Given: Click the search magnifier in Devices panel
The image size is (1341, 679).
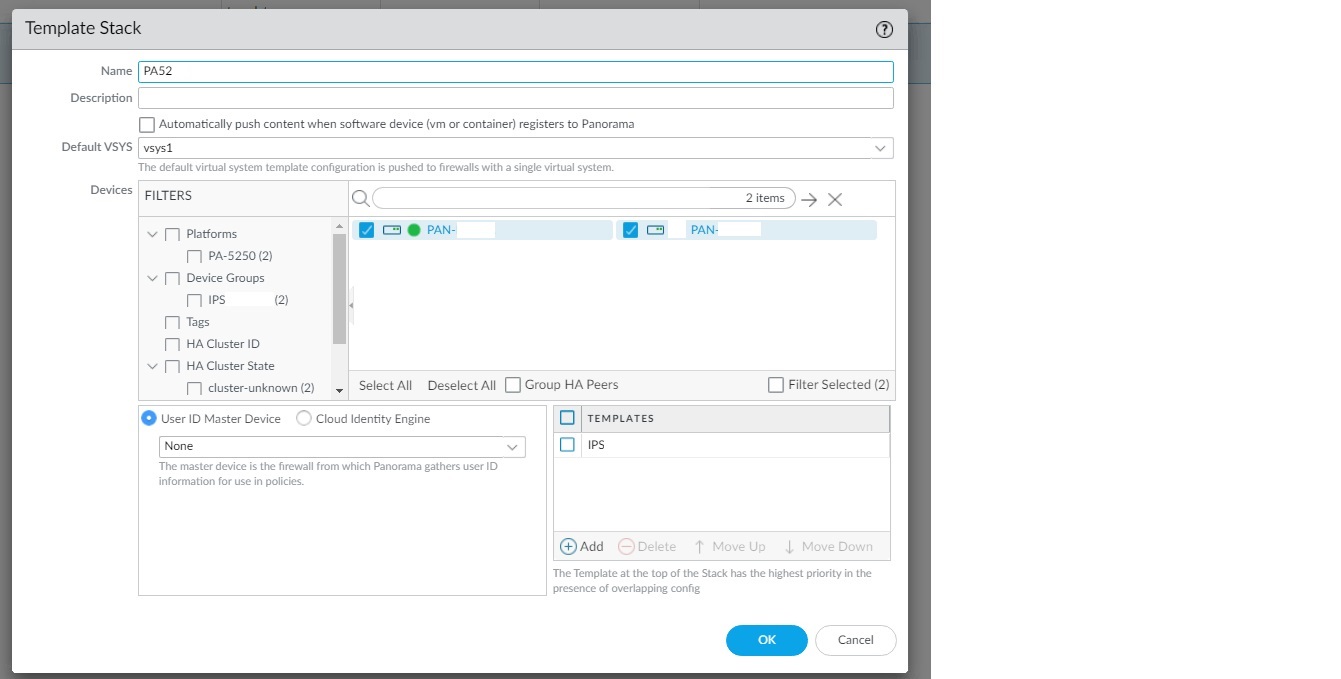Looking at the screenshot, I should point(361,198).
